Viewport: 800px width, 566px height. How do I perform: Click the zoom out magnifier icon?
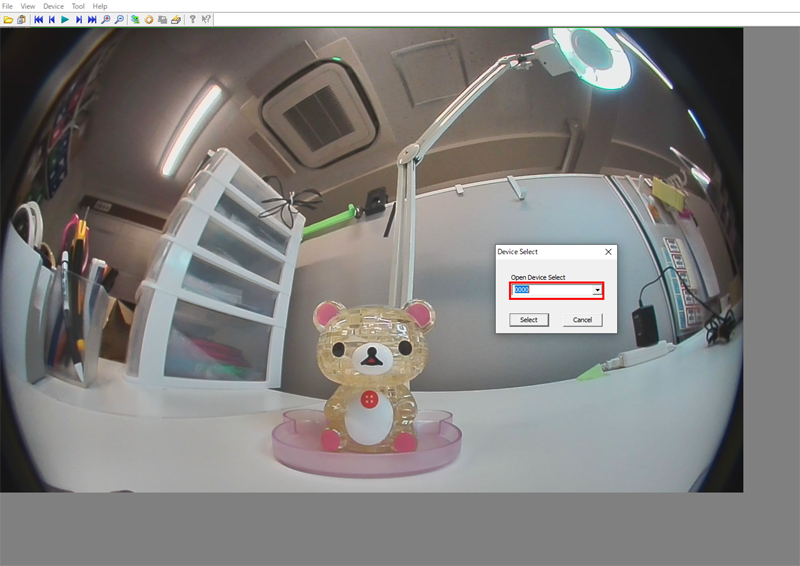[120, 19]
